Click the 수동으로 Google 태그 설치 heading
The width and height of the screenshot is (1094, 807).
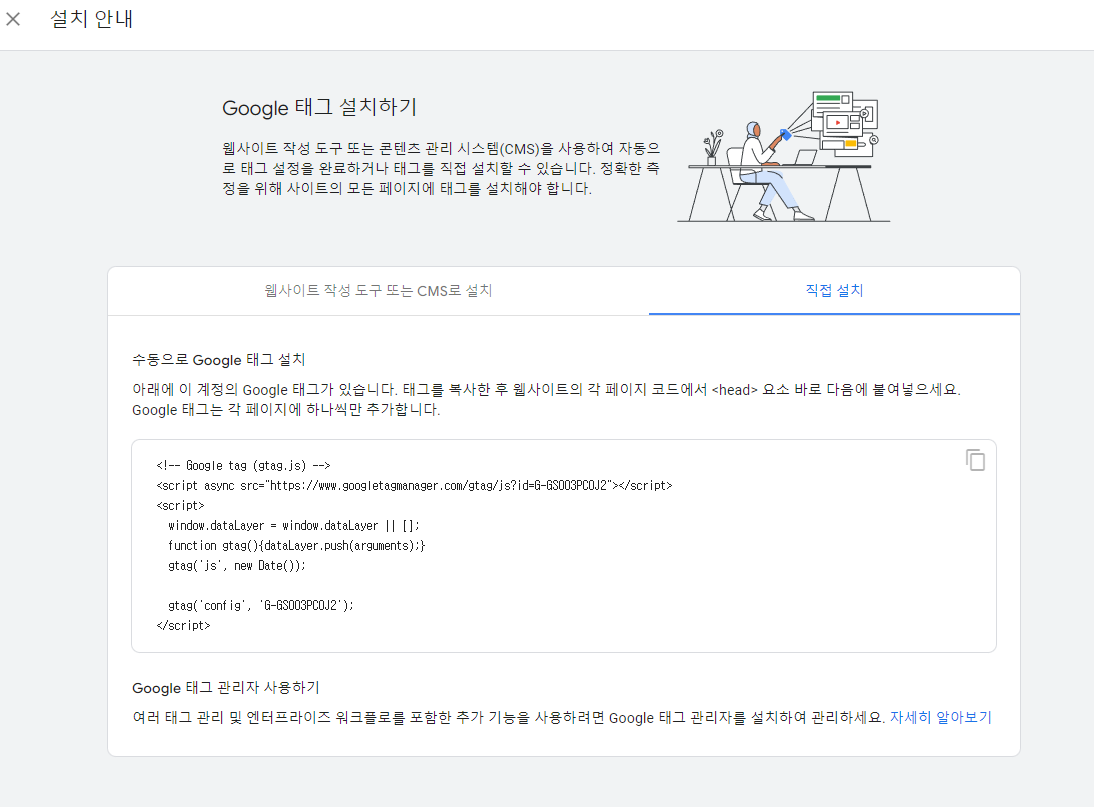tap(218, 360)
